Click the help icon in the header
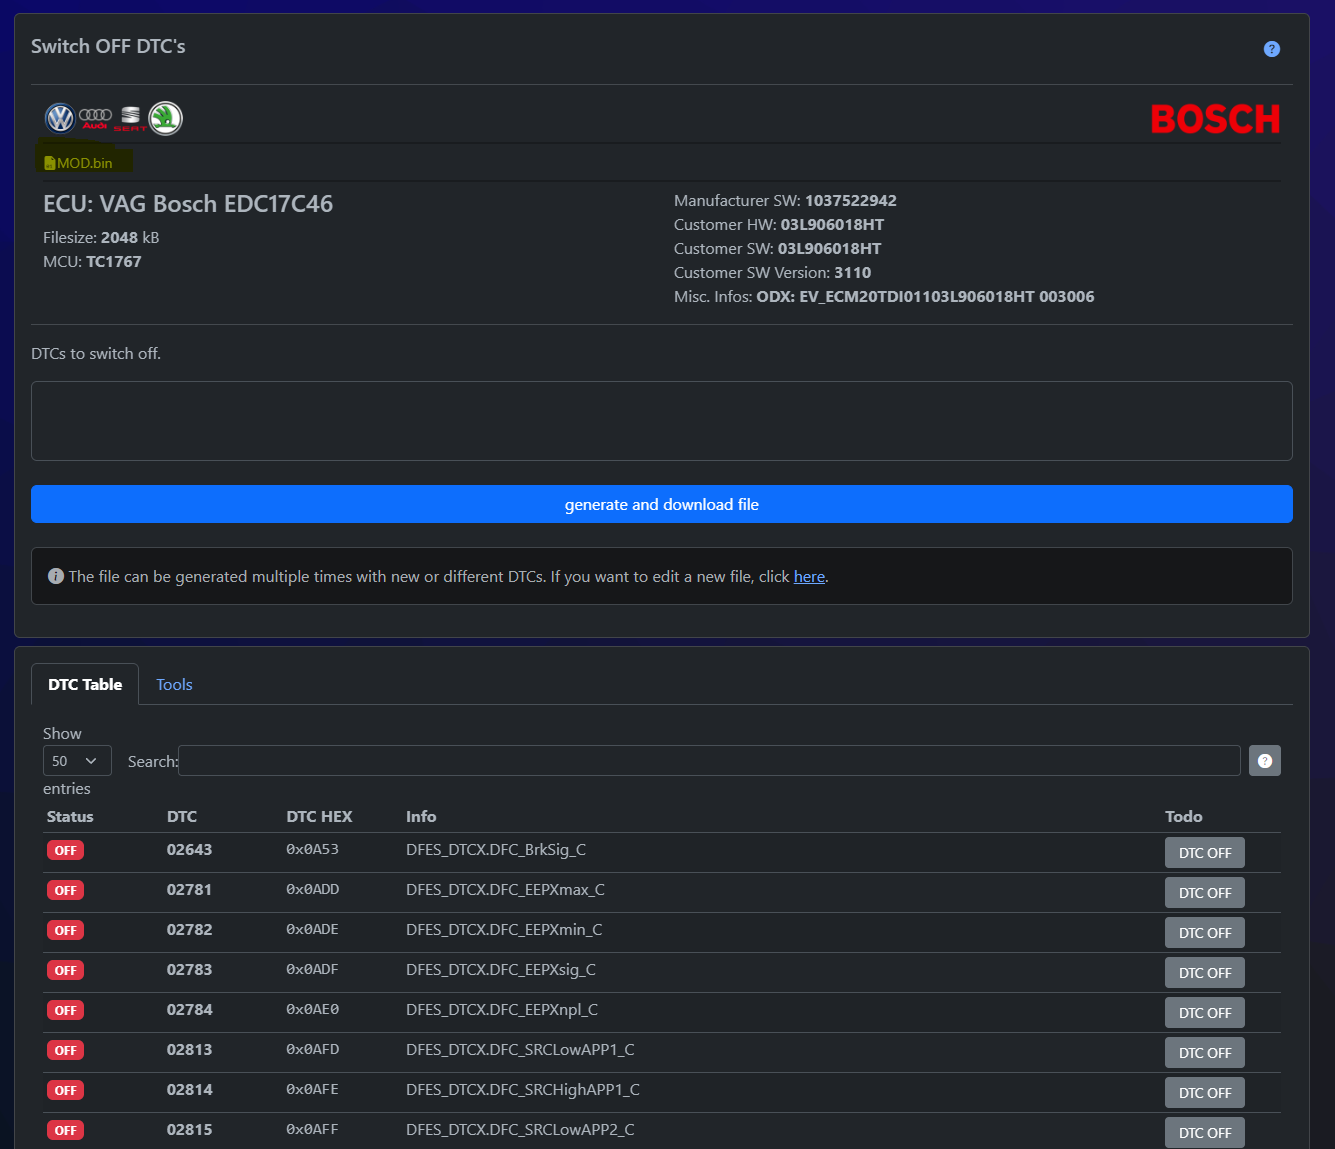Image resolution: width=1335 pixels, height=1149 pixels. [1271, 49]
